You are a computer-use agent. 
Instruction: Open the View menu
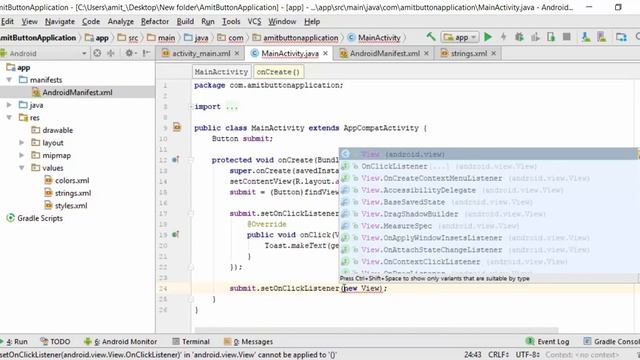[29, 22]
